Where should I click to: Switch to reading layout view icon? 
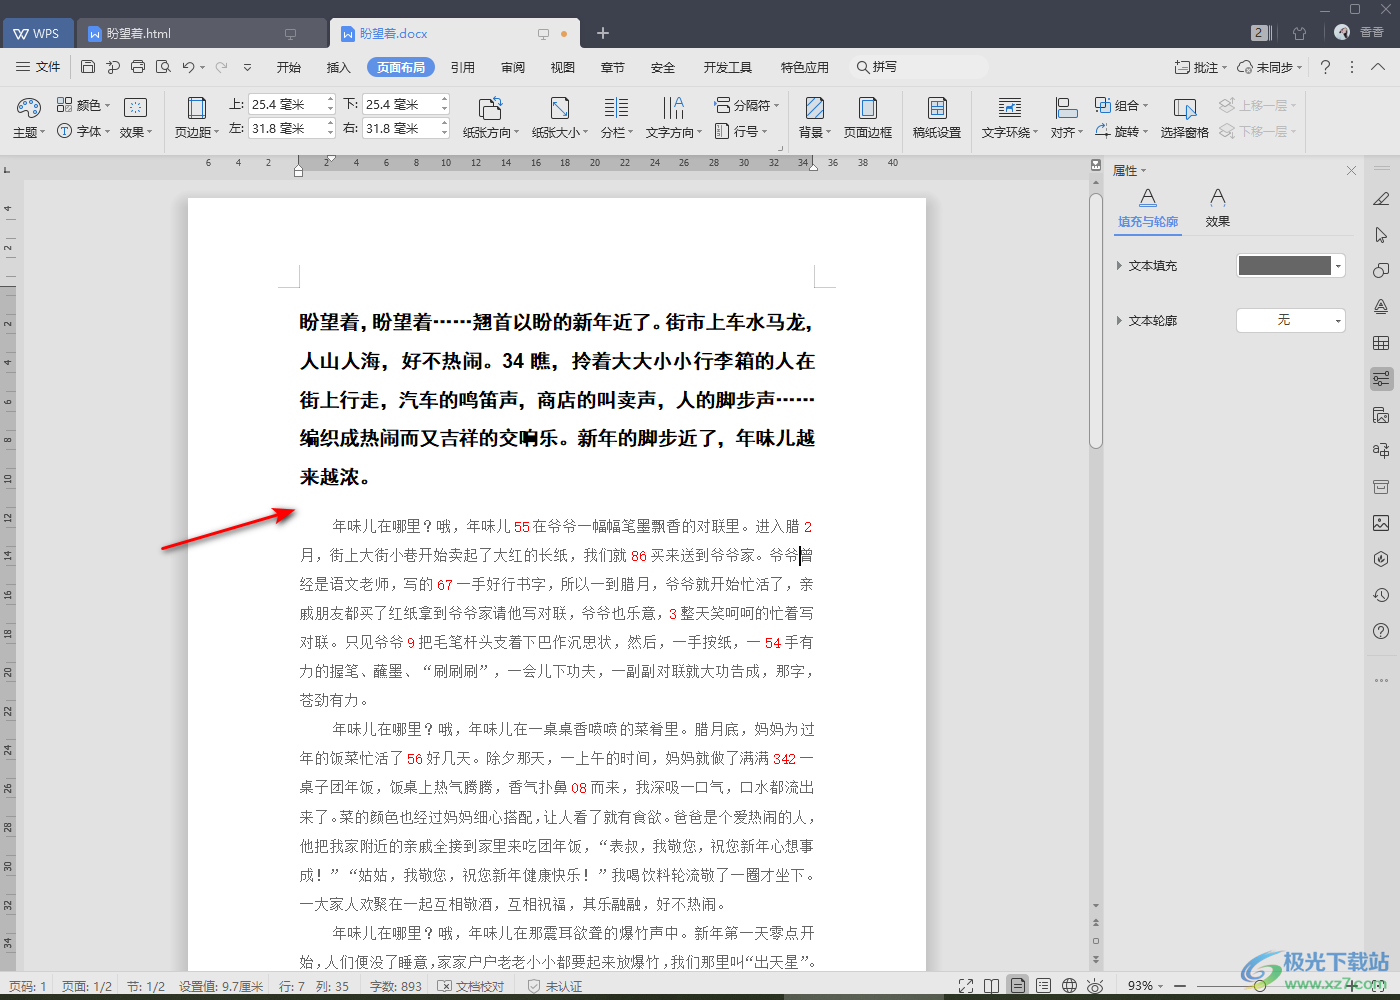991,986
